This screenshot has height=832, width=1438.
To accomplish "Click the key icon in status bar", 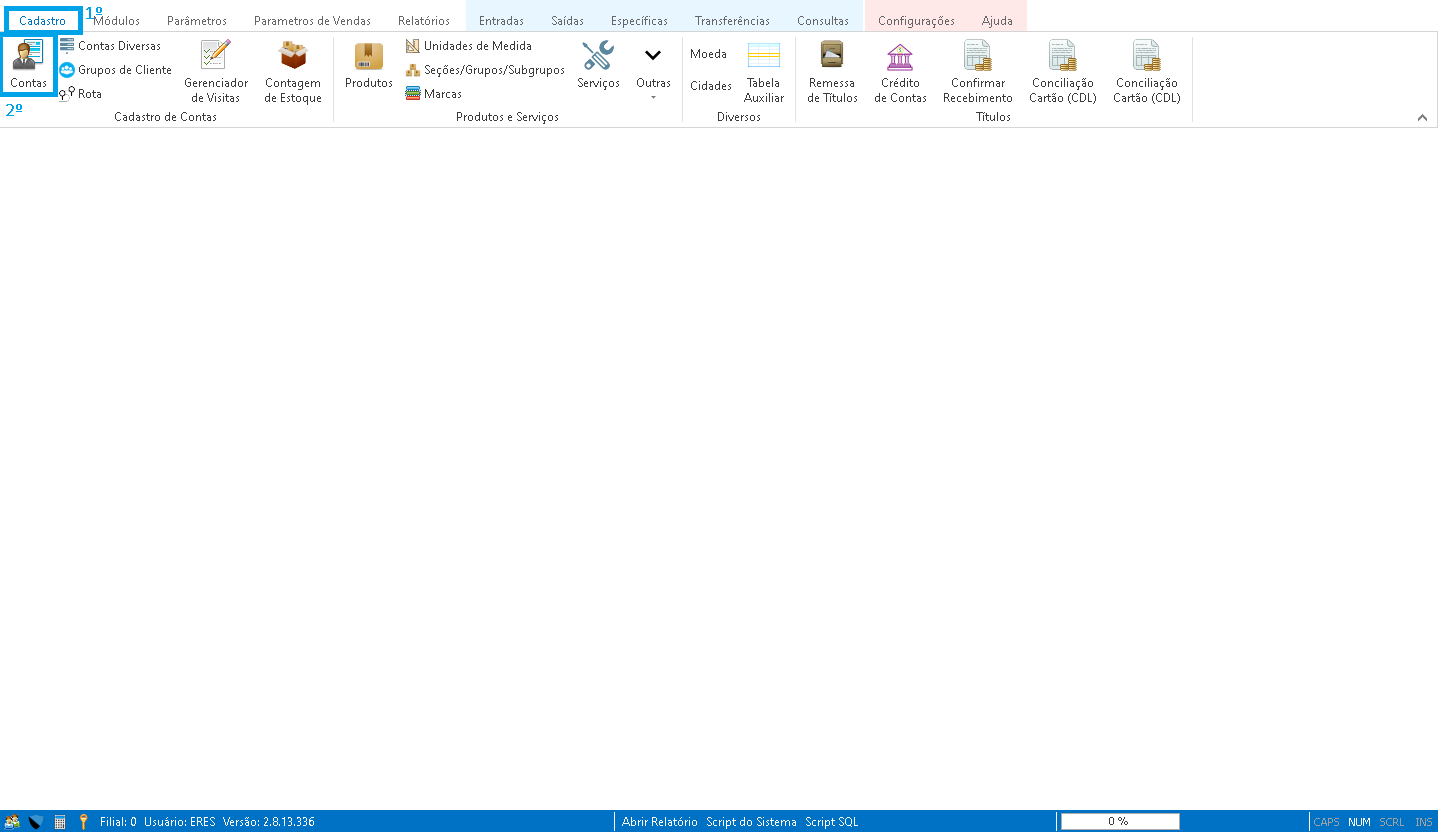I will [x=84, y=822].
